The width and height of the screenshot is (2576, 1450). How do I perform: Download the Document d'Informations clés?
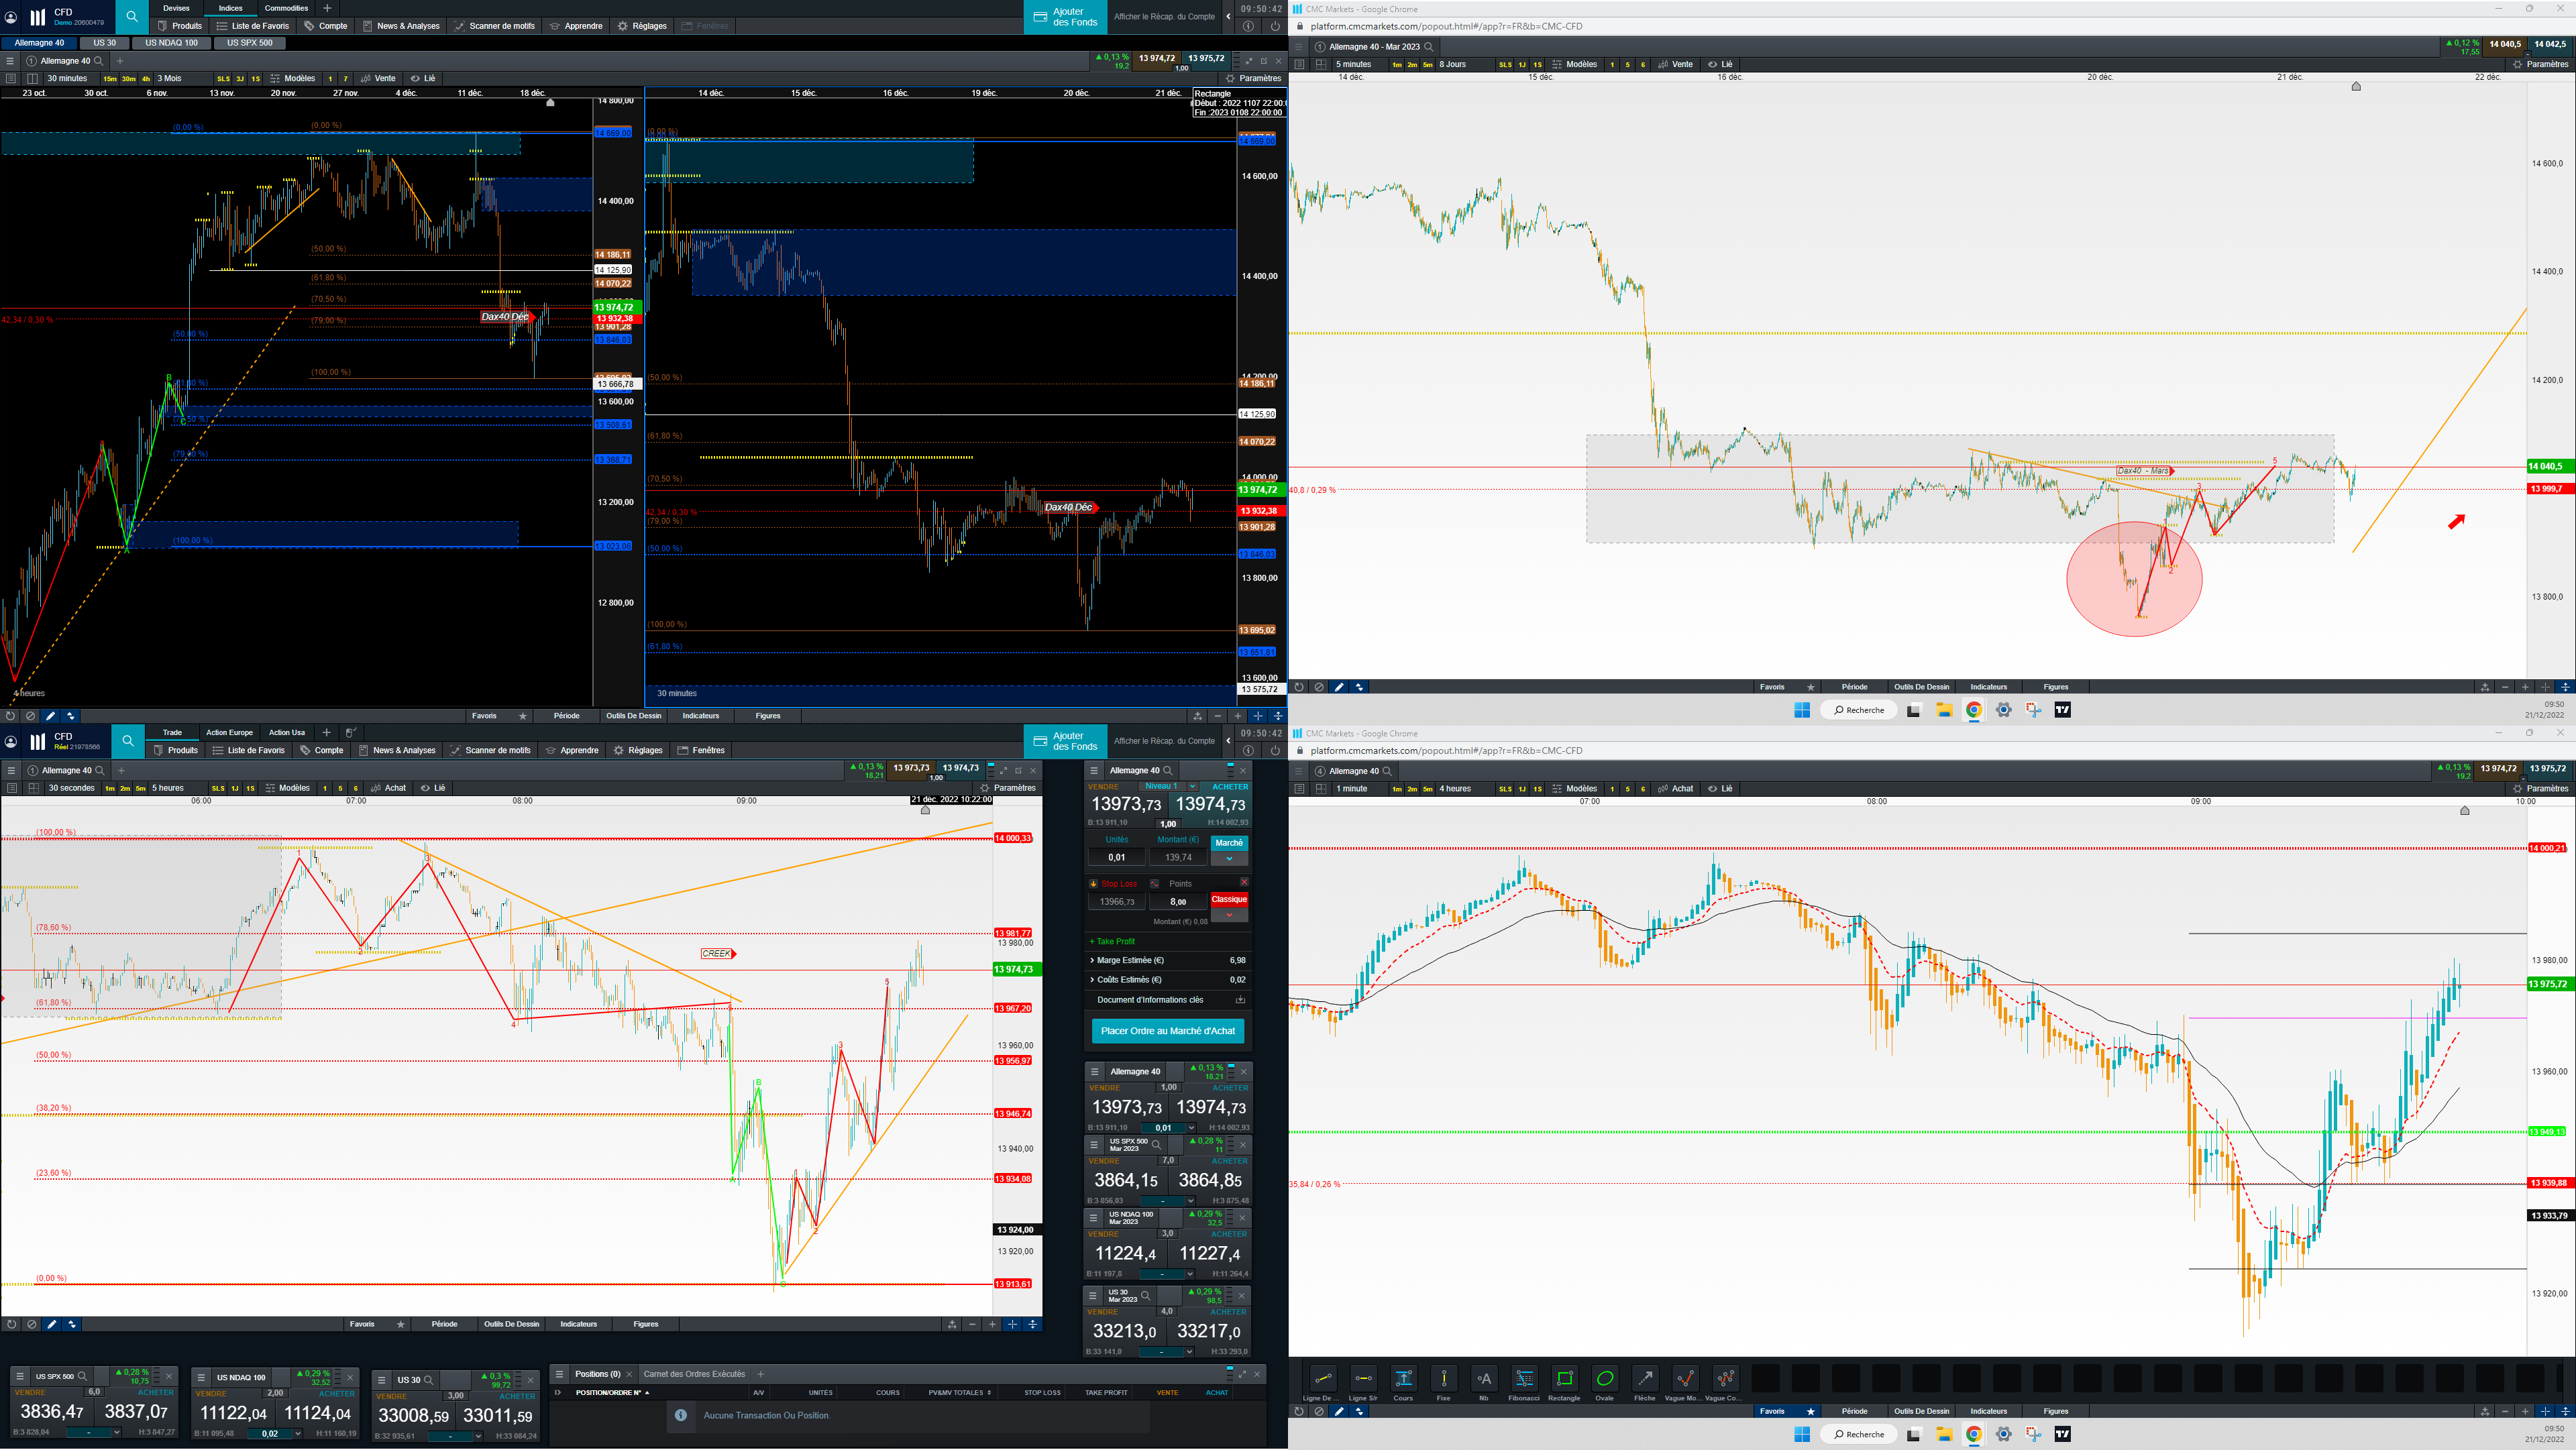click(1240, 1000)
